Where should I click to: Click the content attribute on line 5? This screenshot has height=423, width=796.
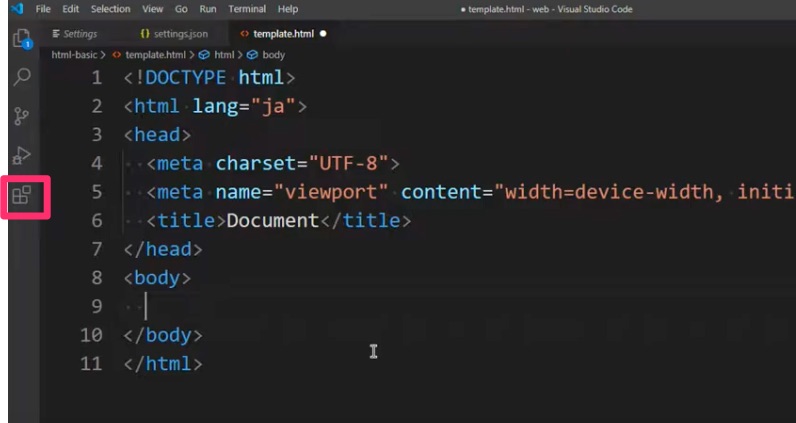tap(441, 192)
